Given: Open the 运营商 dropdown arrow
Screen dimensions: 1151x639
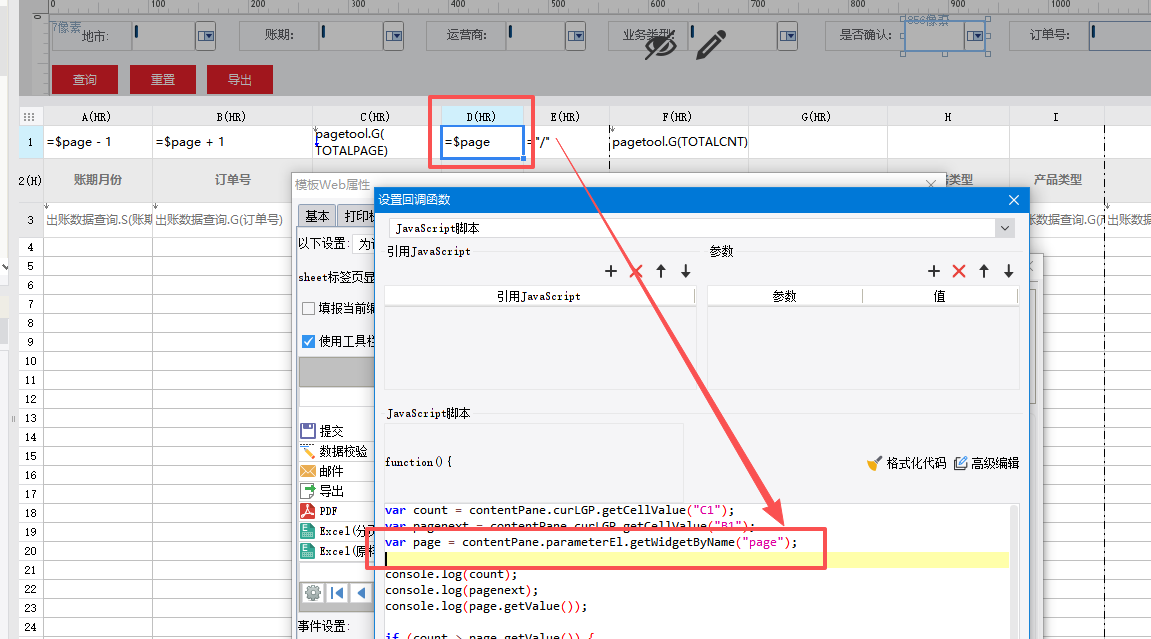Looking at the screenshot, I should 576,36.
